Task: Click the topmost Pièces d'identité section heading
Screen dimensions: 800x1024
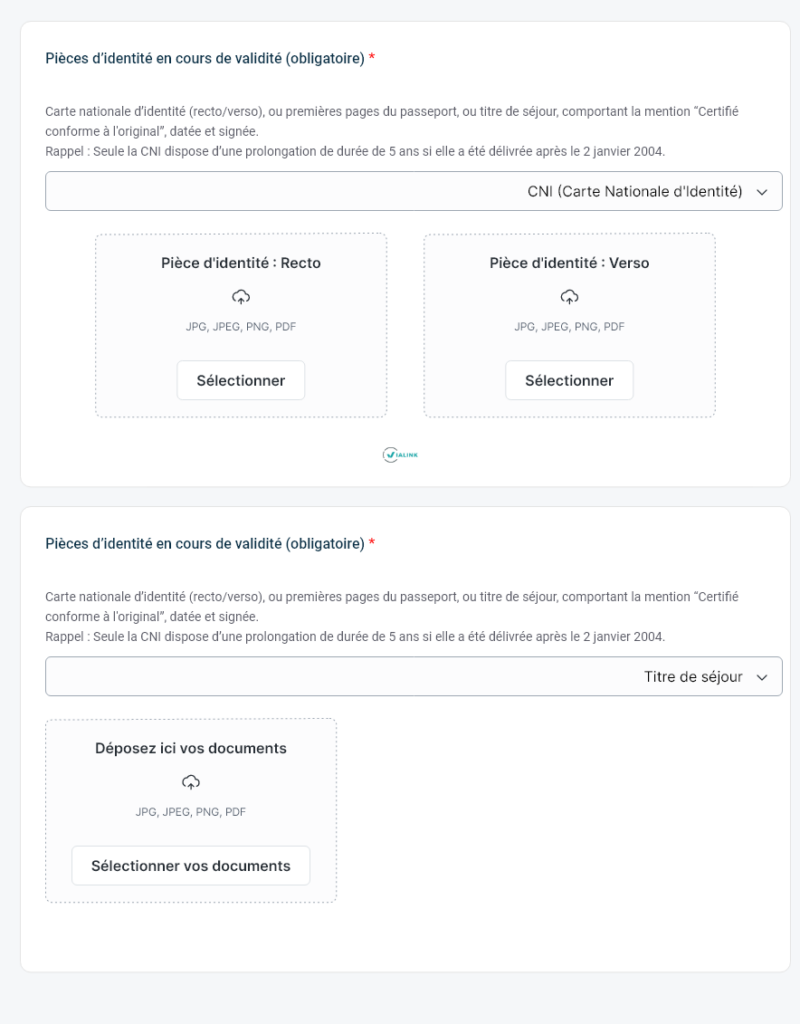Action: [205, 58]
